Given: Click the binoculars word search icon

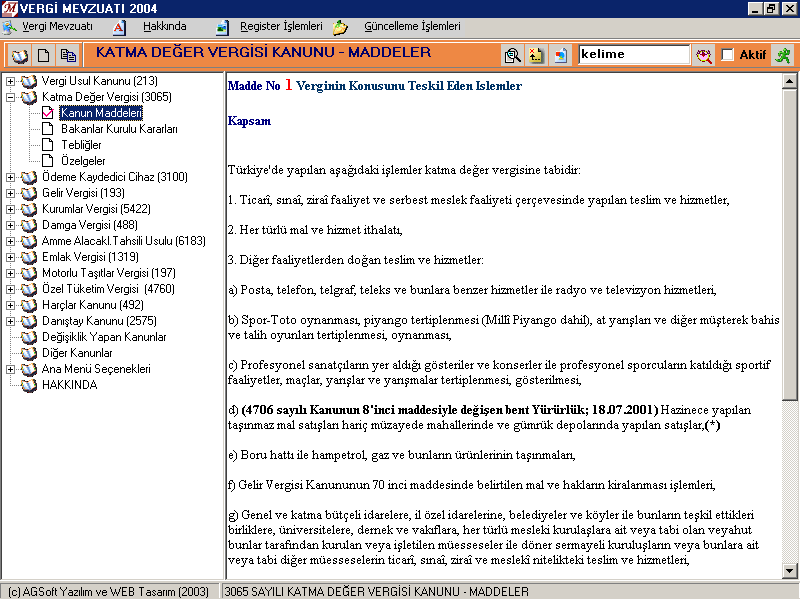Looking at the screenshot, I should (705, 55).
